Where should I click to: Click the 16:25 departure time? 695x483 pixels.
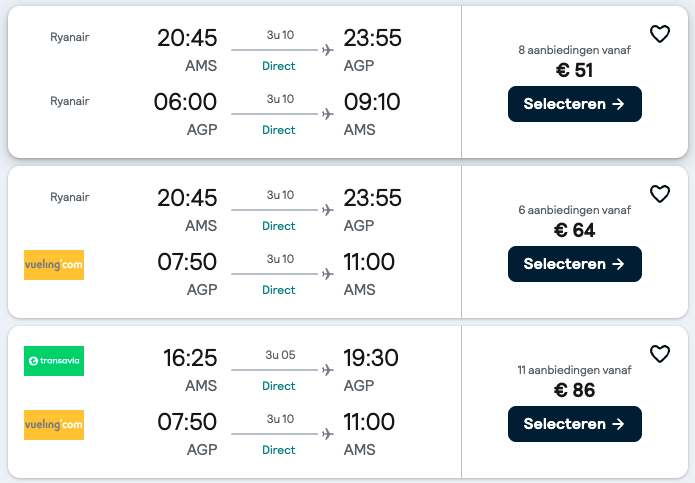[x=190, y=358]
